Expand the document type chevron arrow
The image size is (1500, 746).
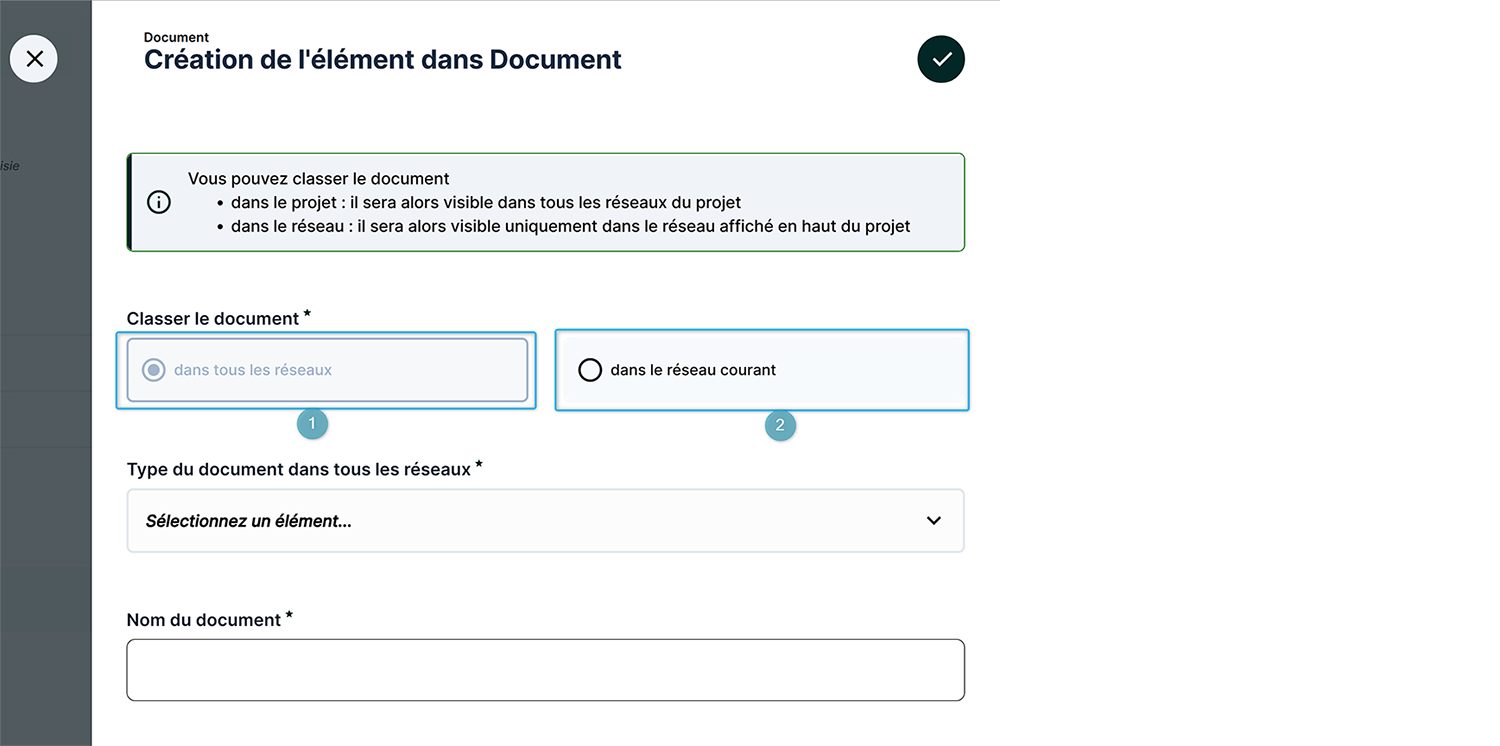(934, 520)
